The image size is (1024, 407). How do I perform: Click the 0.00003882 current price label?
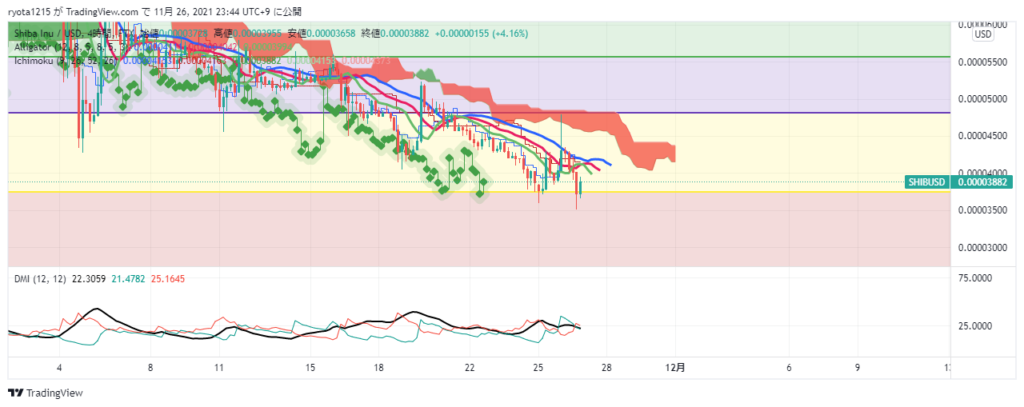pos(981,181)
